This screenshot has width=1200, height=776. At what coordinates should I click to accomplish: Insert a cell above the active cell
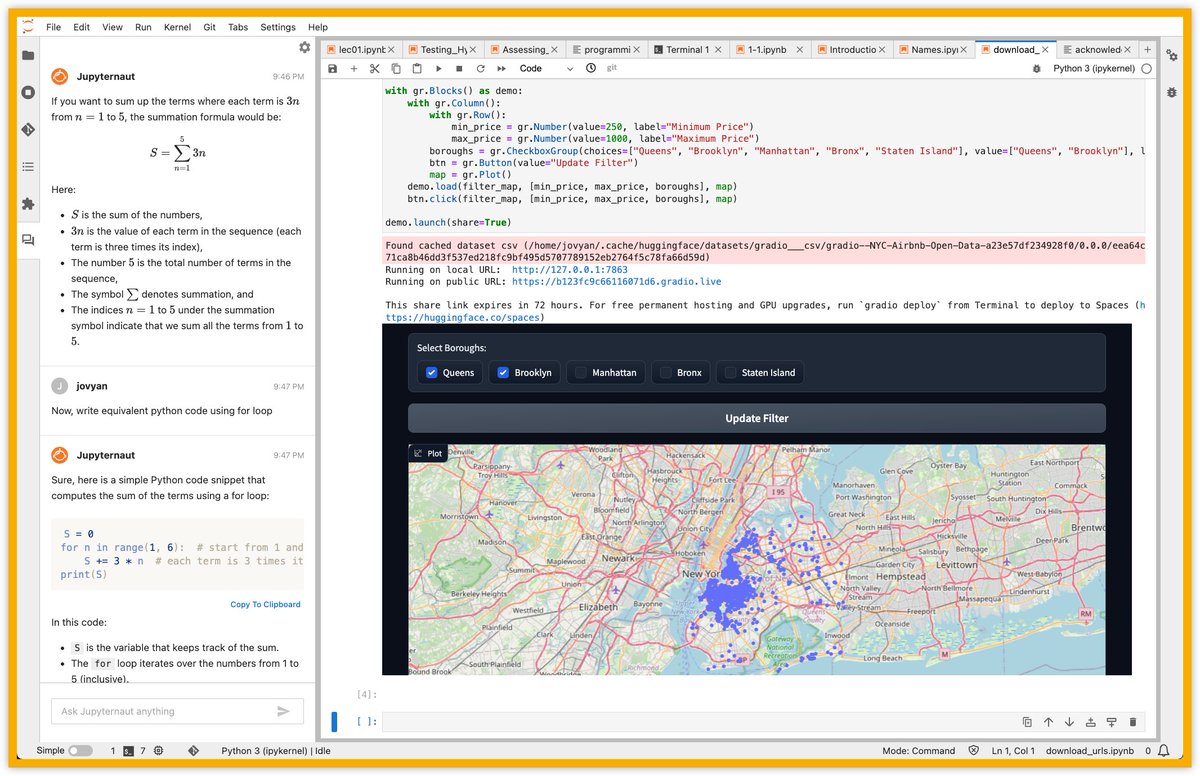[1090, 722]
